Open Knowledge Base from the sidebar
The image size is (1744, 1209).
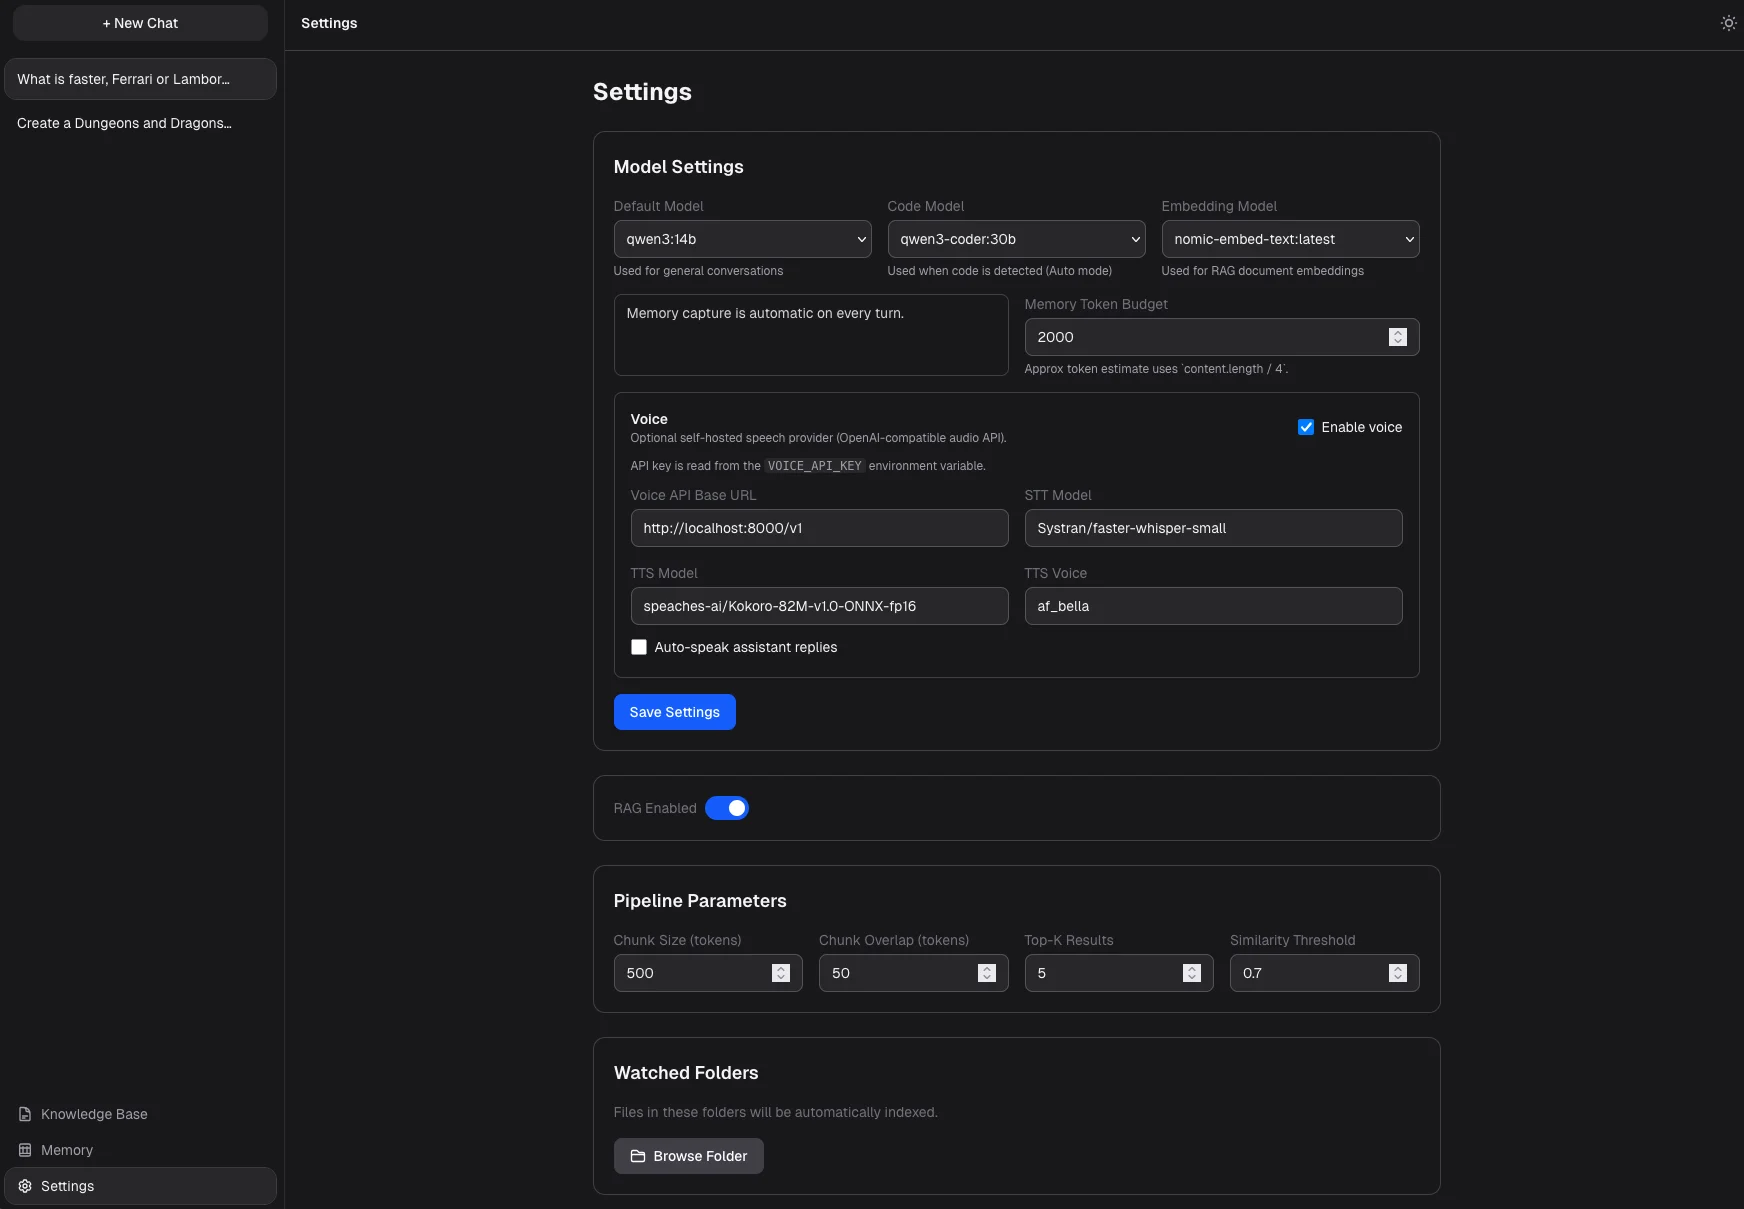pyautogui.click(x=92, y=1114)
